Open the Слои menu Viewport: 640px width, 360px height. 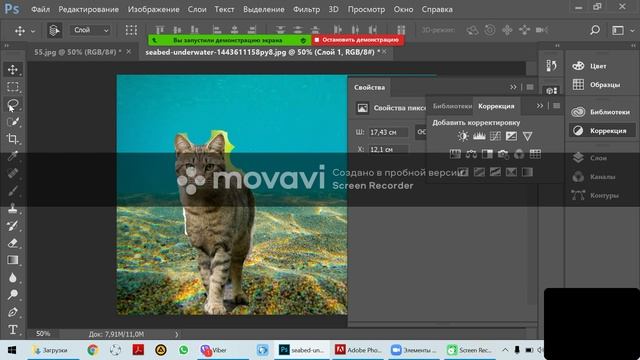(x=197, y=9)
